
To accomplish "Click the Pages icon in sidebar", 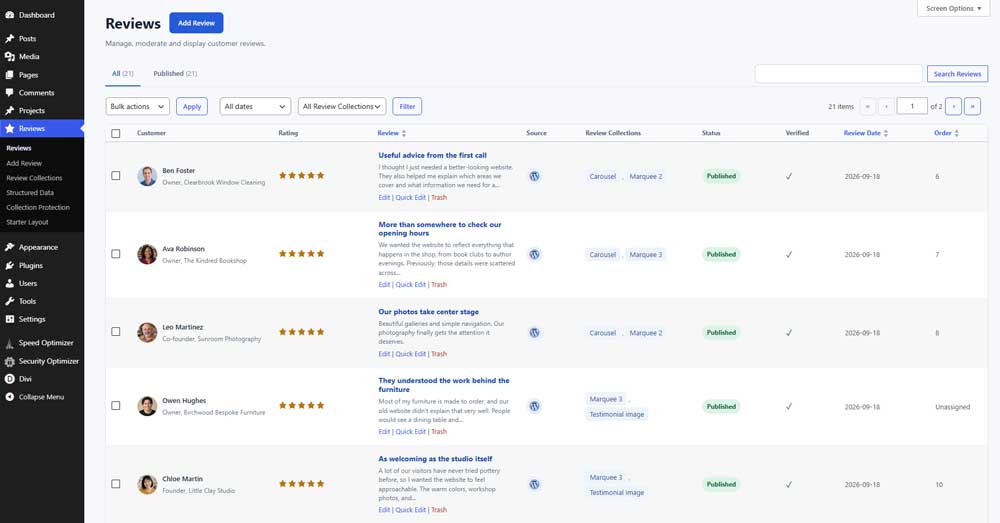I will [10, 75].
